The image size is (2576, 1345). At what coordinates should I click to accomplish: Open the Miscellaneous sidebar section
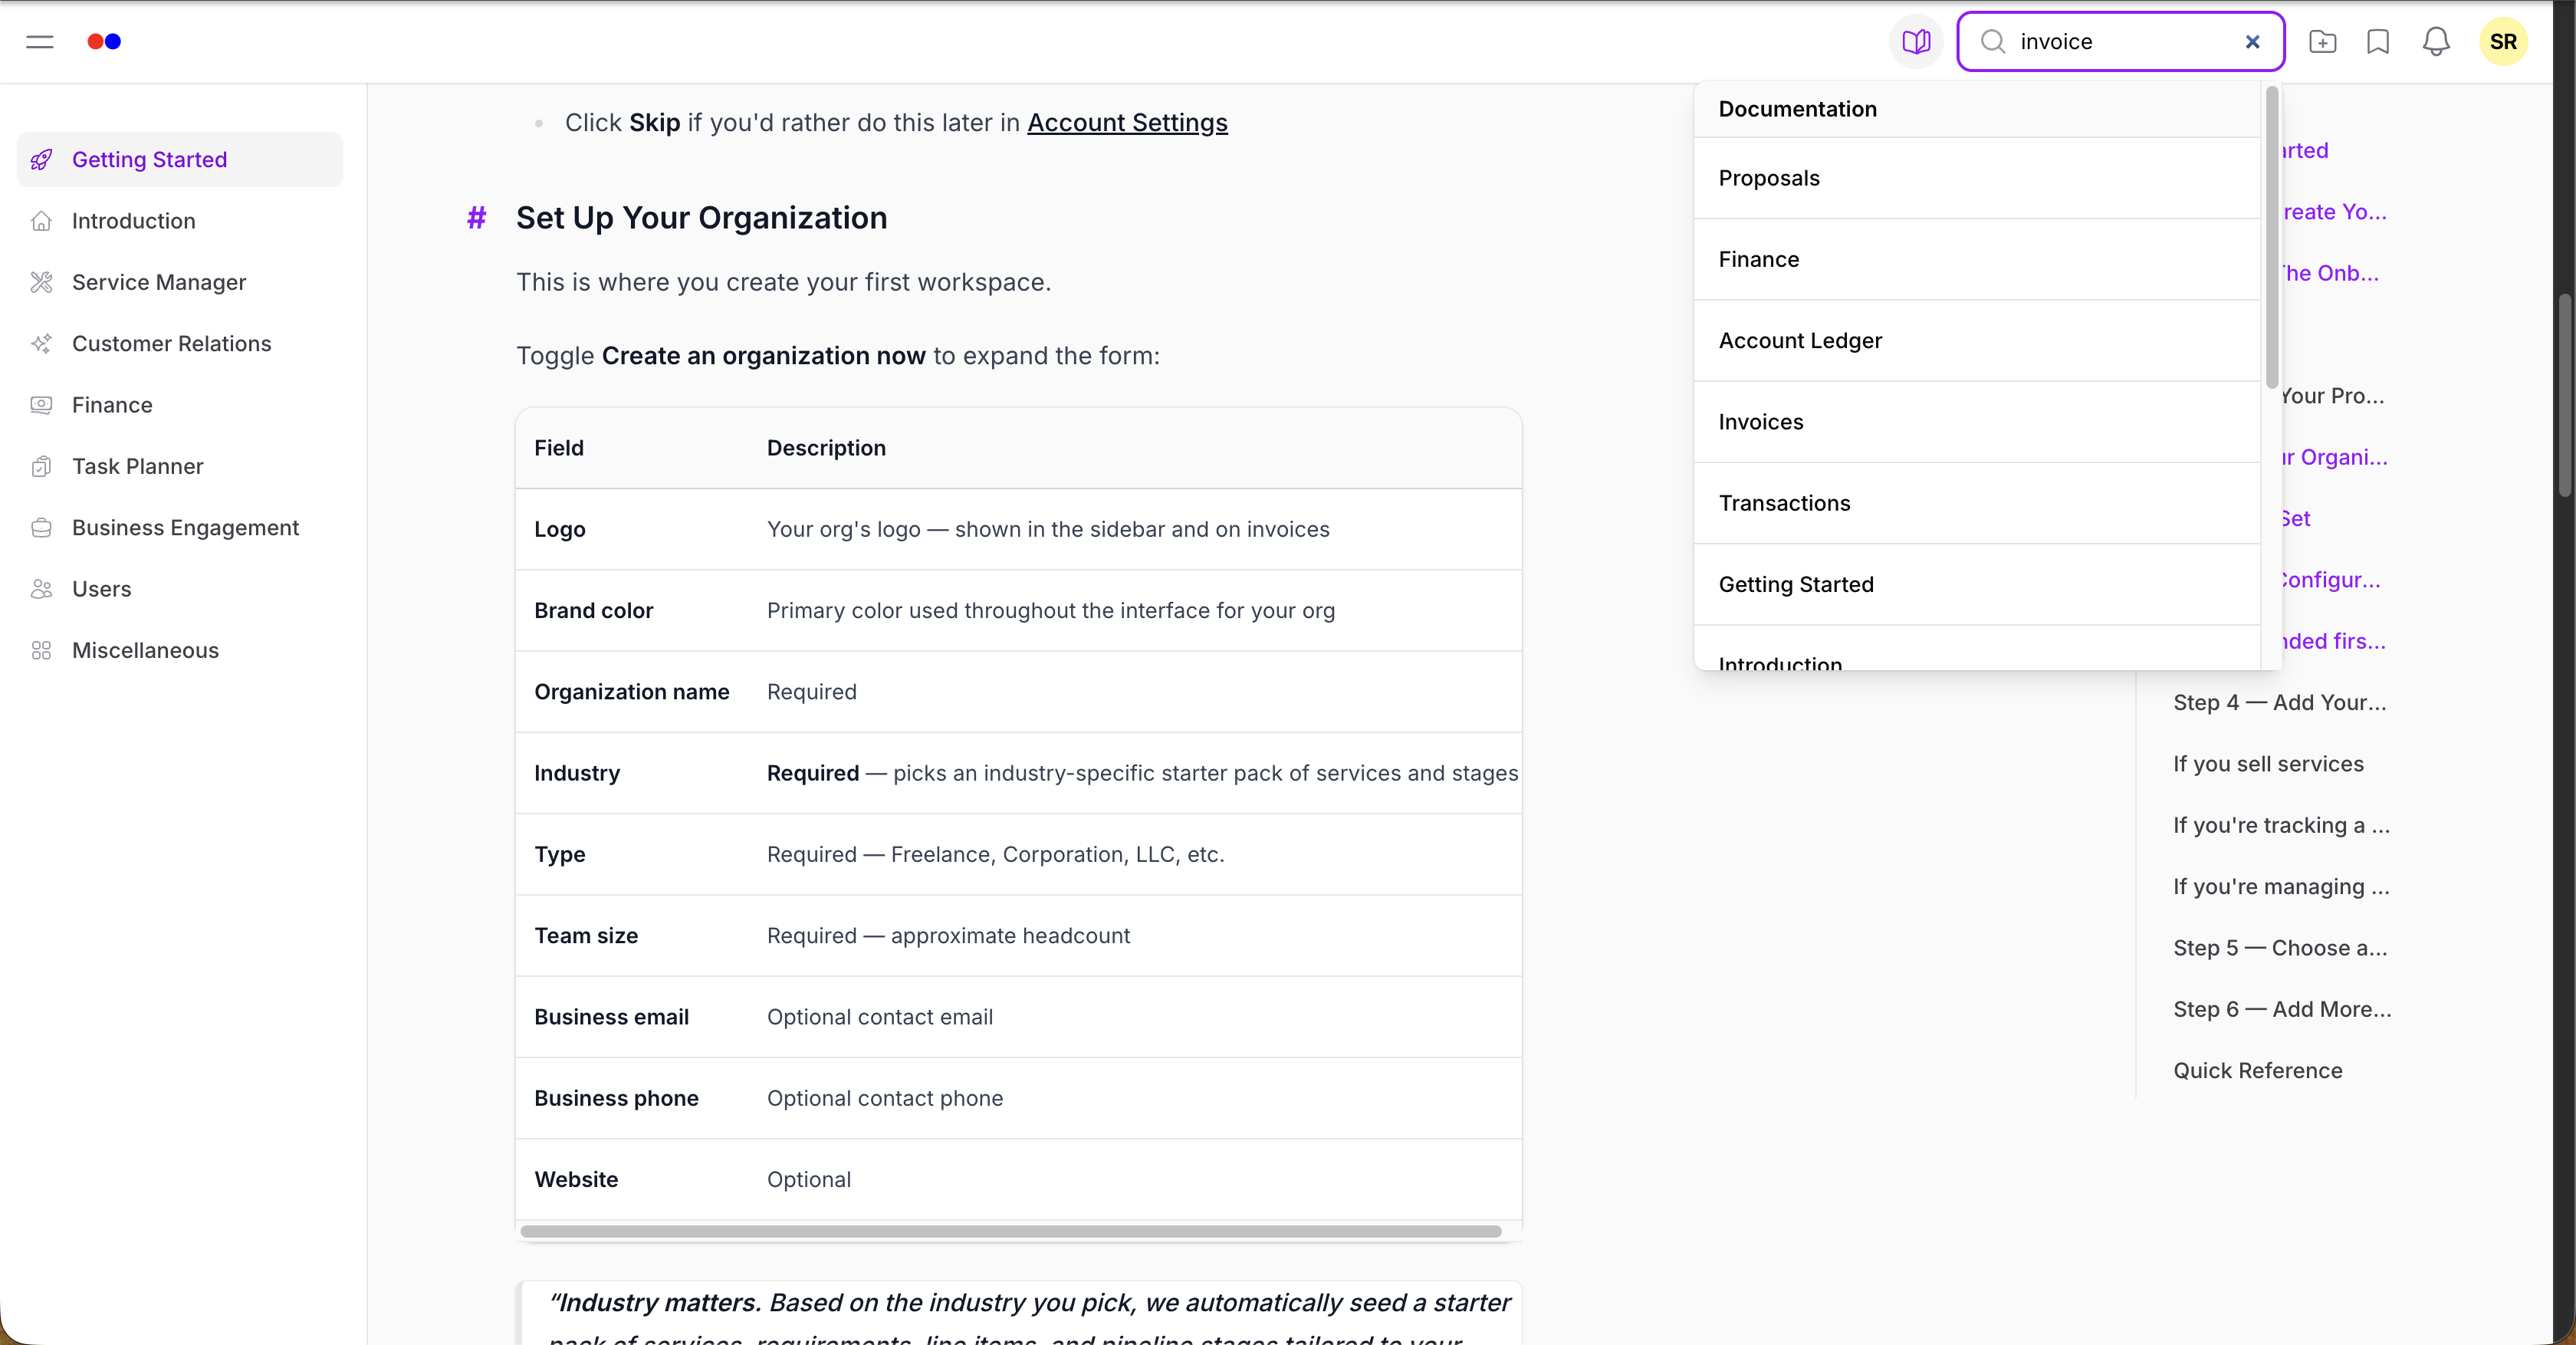(x=180, y=650)
